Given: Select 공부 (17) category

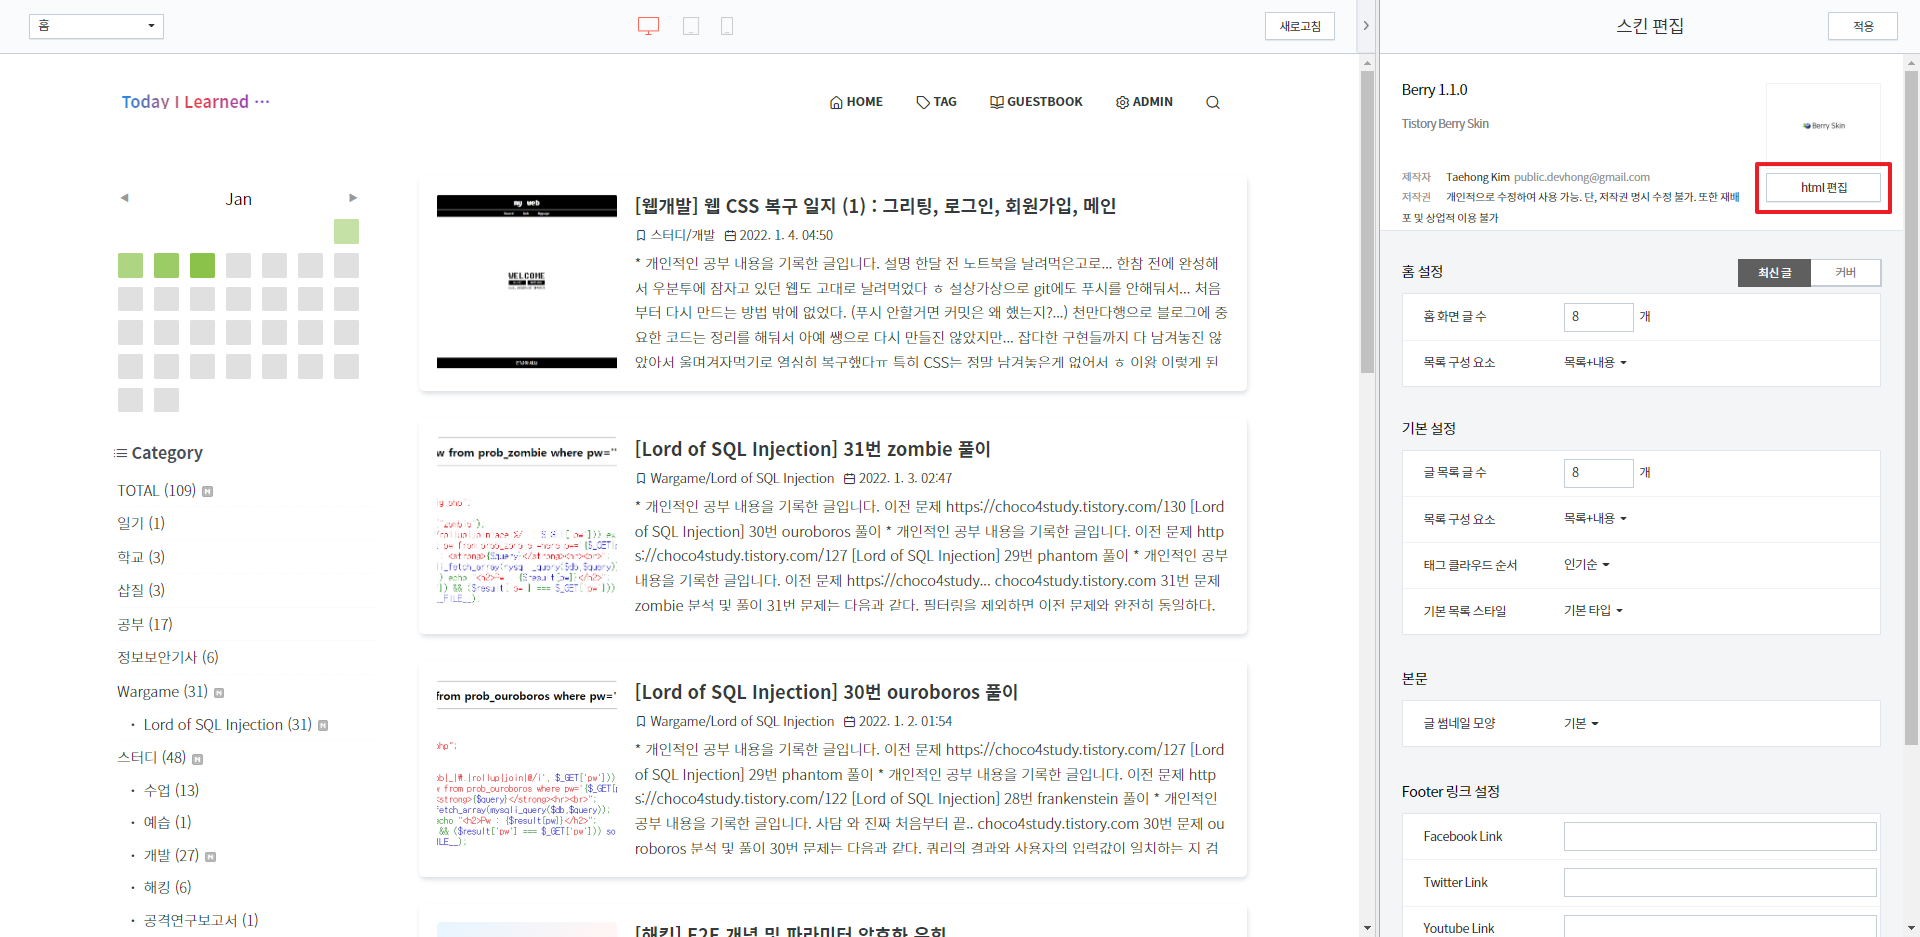Looking at the screenshot, I should (x=145, y=624).
